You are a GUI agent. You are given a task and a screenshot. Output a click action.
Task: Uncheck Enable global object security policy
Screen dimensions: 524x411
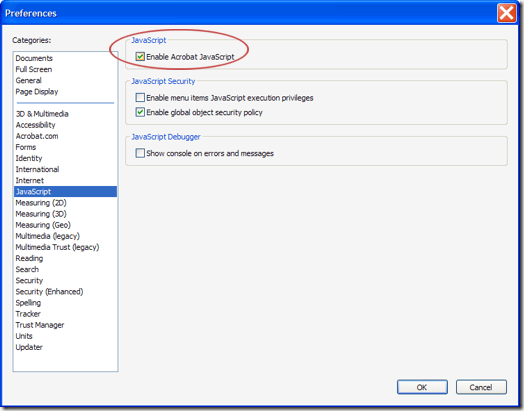(140, 112)
